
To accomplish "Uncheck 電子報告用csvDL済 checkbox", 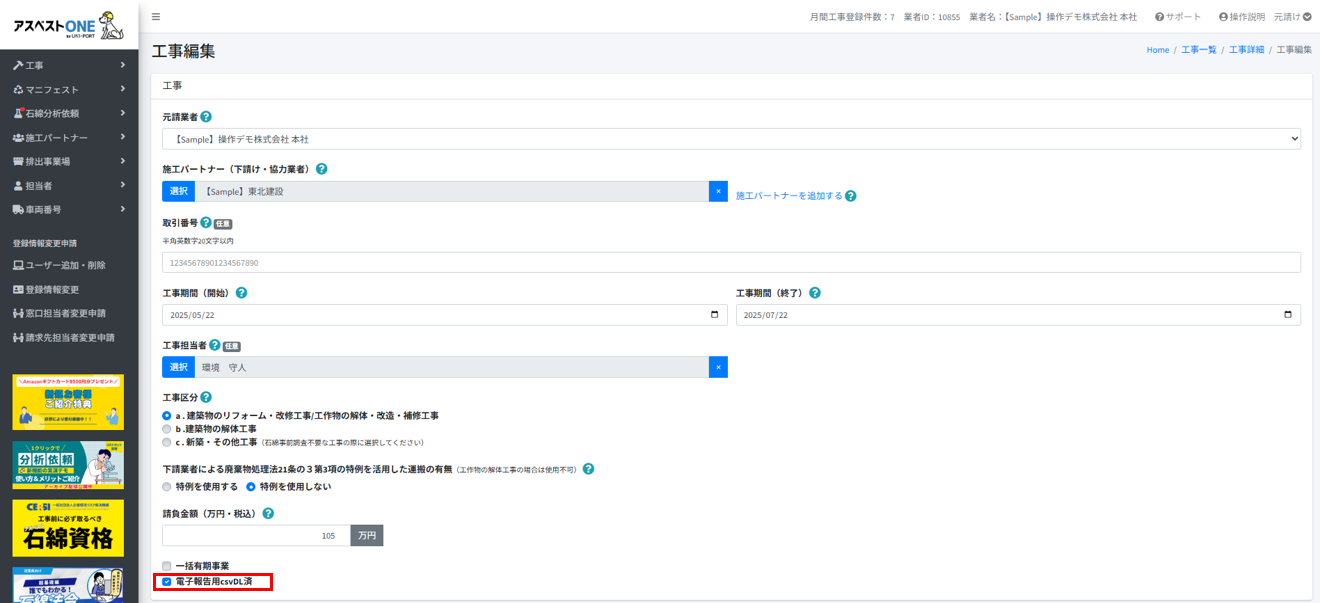I will coord(167,582).
